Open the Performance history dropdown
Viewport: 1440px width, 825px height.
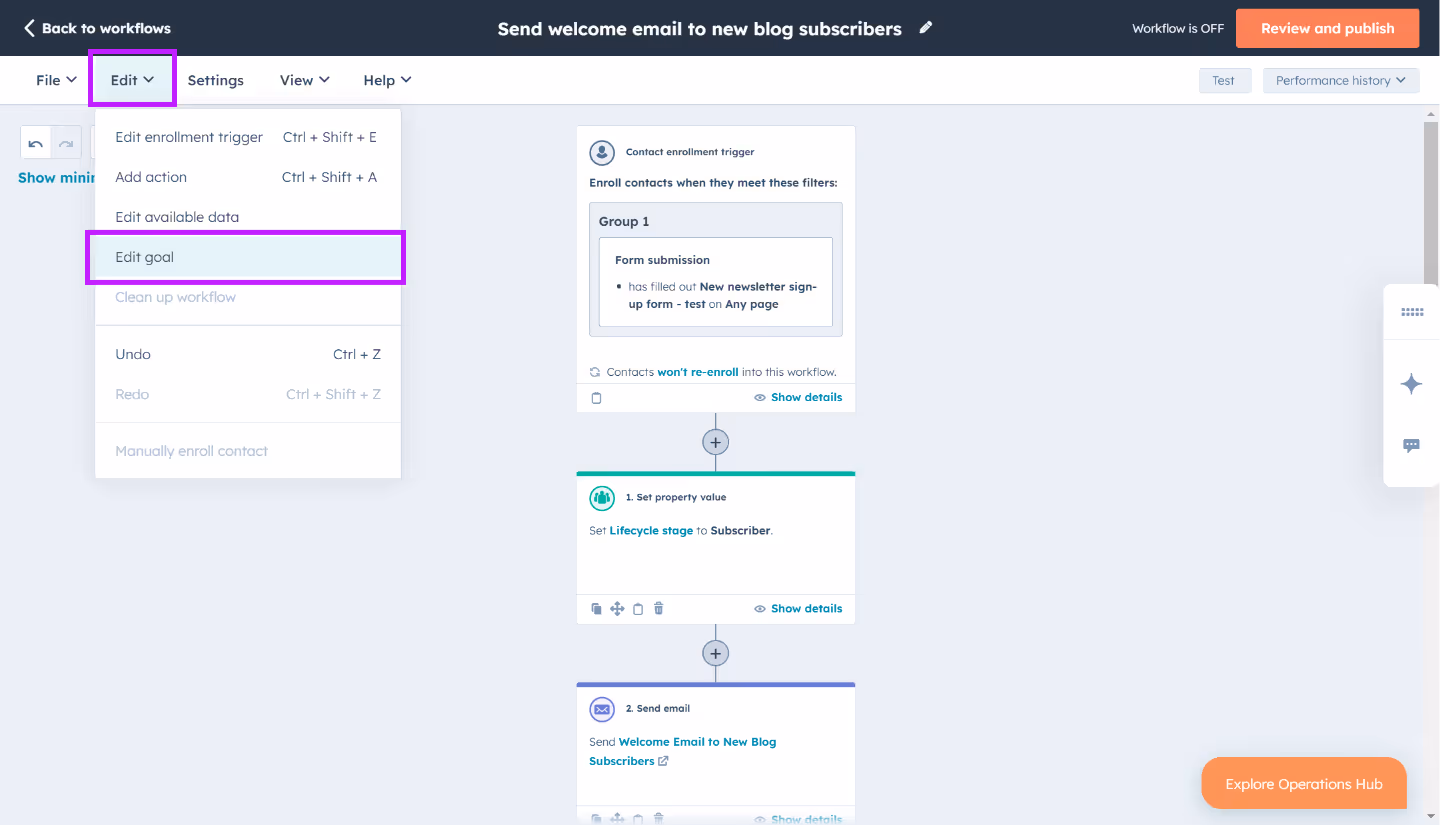pyautogui.click(x=1340, y=80)
